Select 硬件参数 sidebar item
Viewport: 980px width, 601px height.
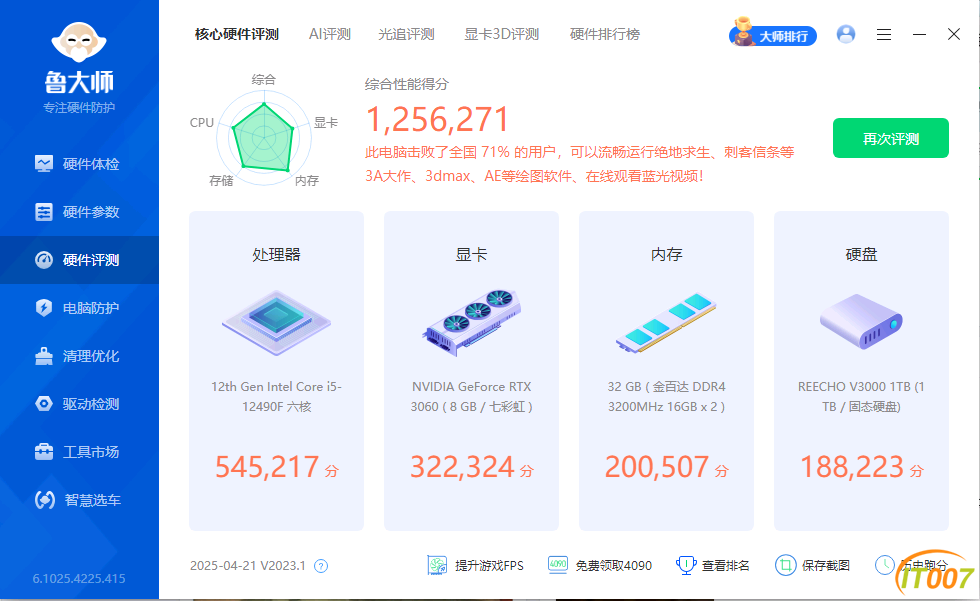coord(79,212)
